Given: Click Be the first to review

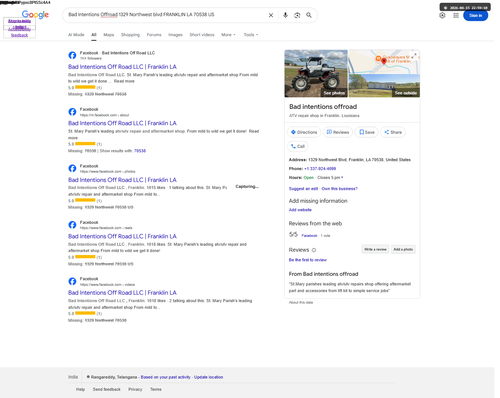Looking at the screenshot, I should tap(308, 260).
